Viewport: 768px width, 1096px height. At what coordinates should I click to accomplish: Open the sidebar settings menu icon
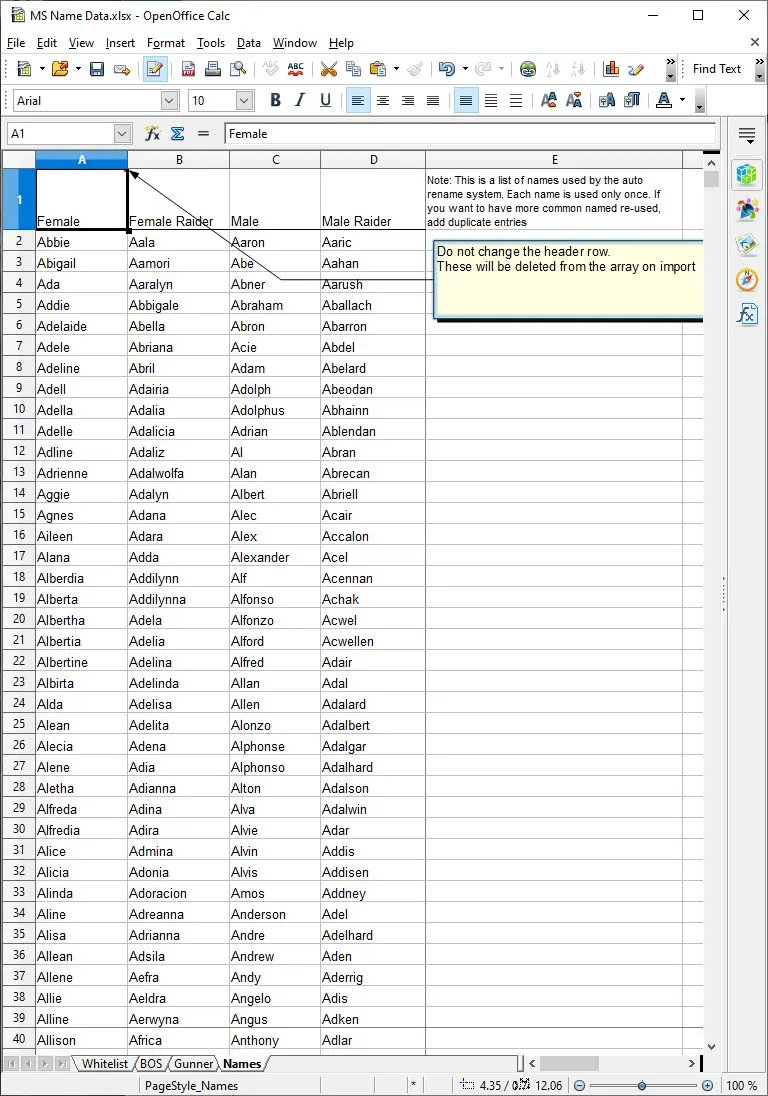(747, 134)
